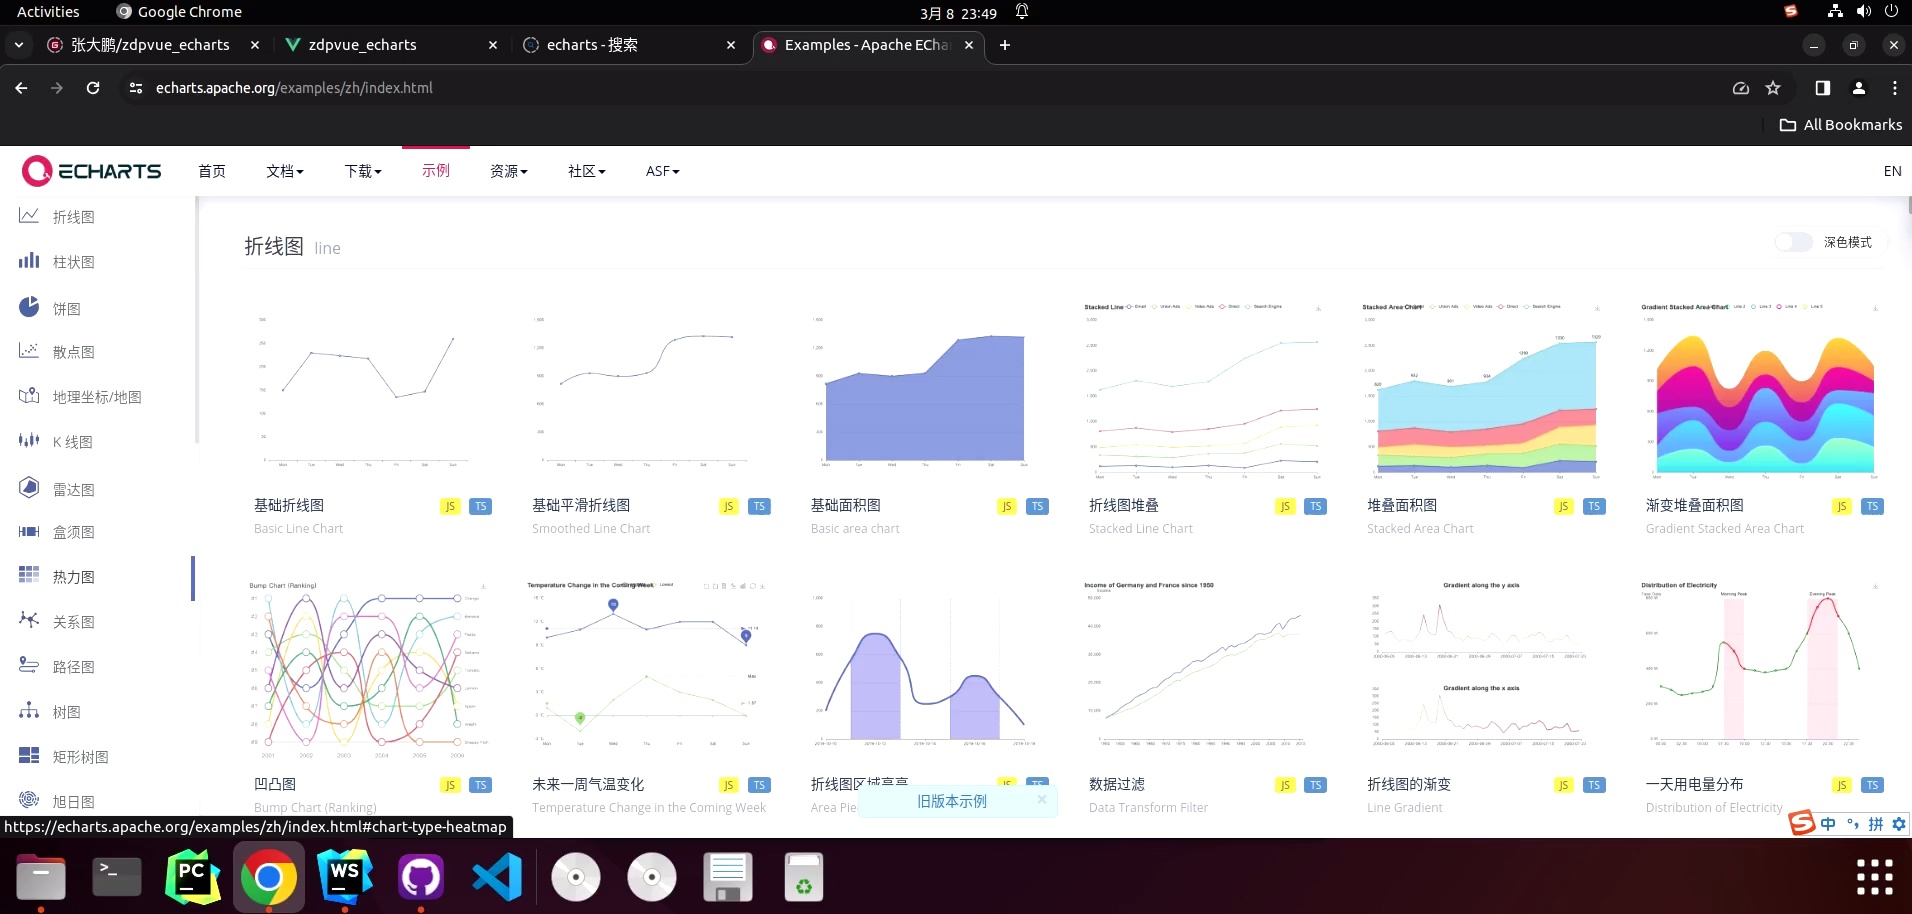1912x914 pixels.
Task: Open Sogou input method settings gear
Action: click(1898, 824)
